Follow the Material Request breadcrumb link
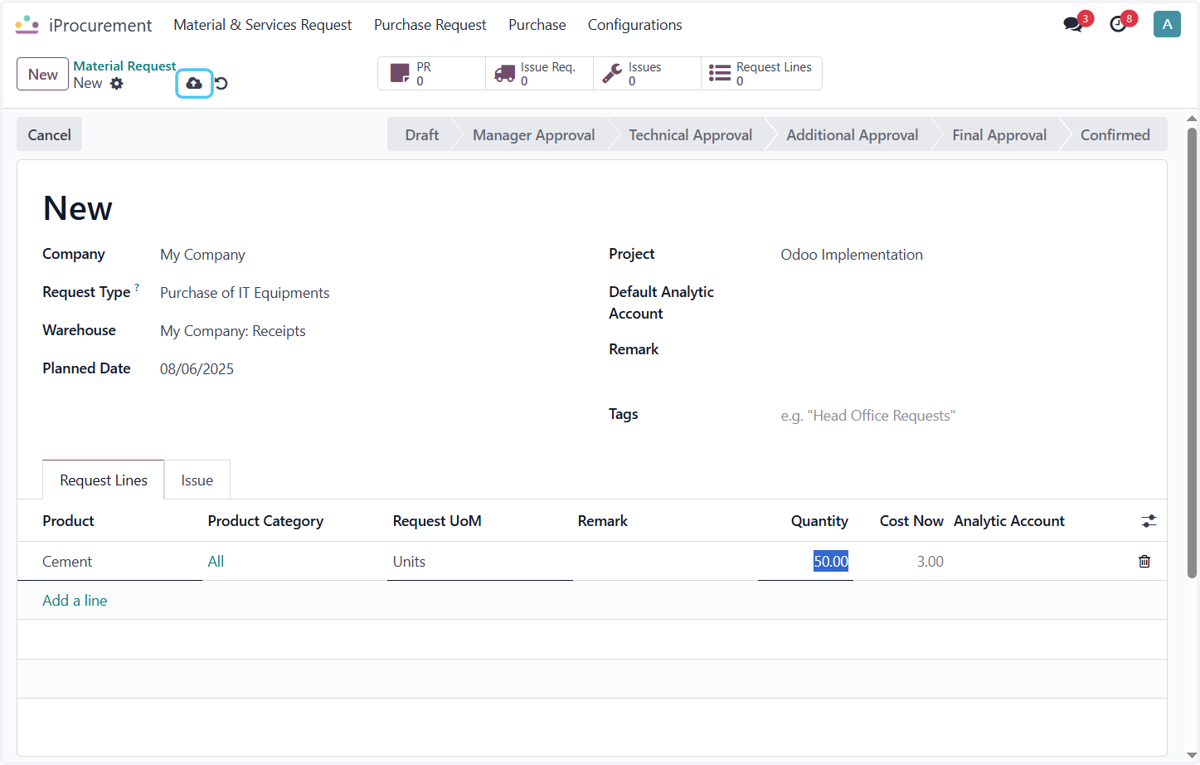Screen dimensions: 1200x765 point(125,66)
